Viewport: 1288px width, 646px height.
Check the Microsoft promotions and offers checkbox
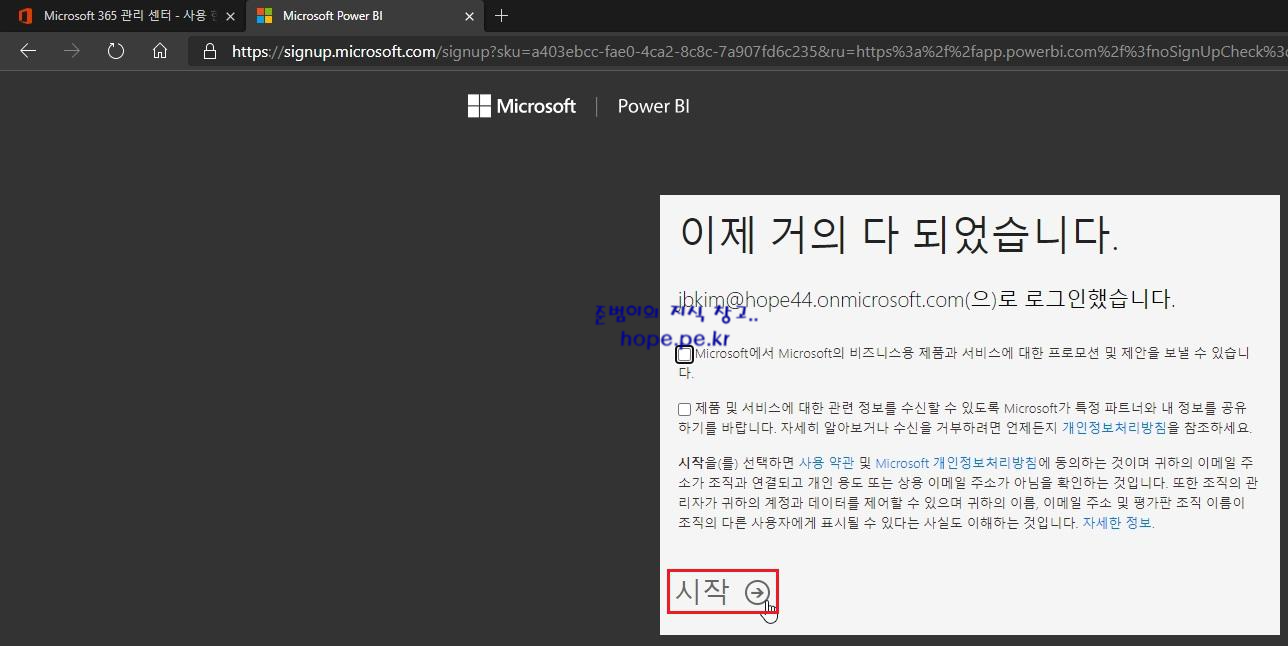click(684, 354)
